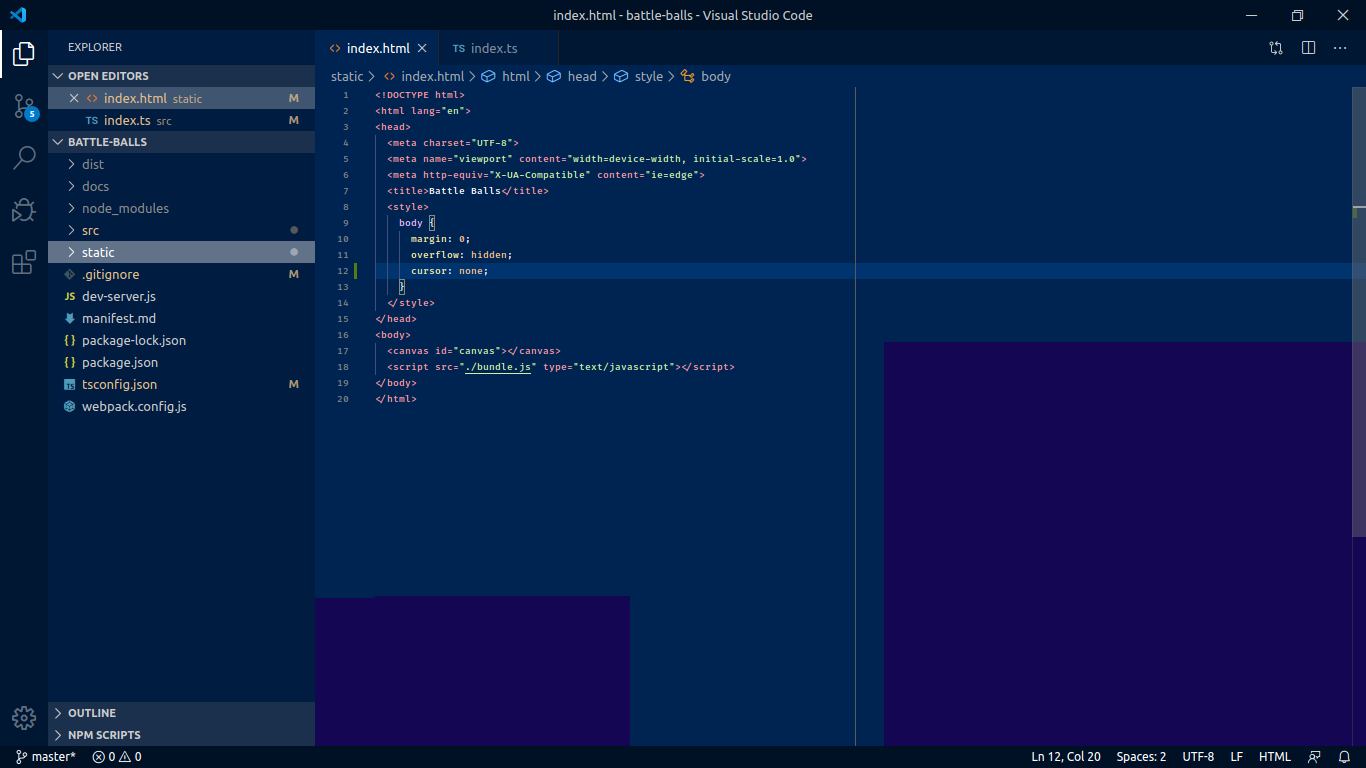Open the Explorer view icon
This screenshot has height=768, width=1366.
point(23,53)
